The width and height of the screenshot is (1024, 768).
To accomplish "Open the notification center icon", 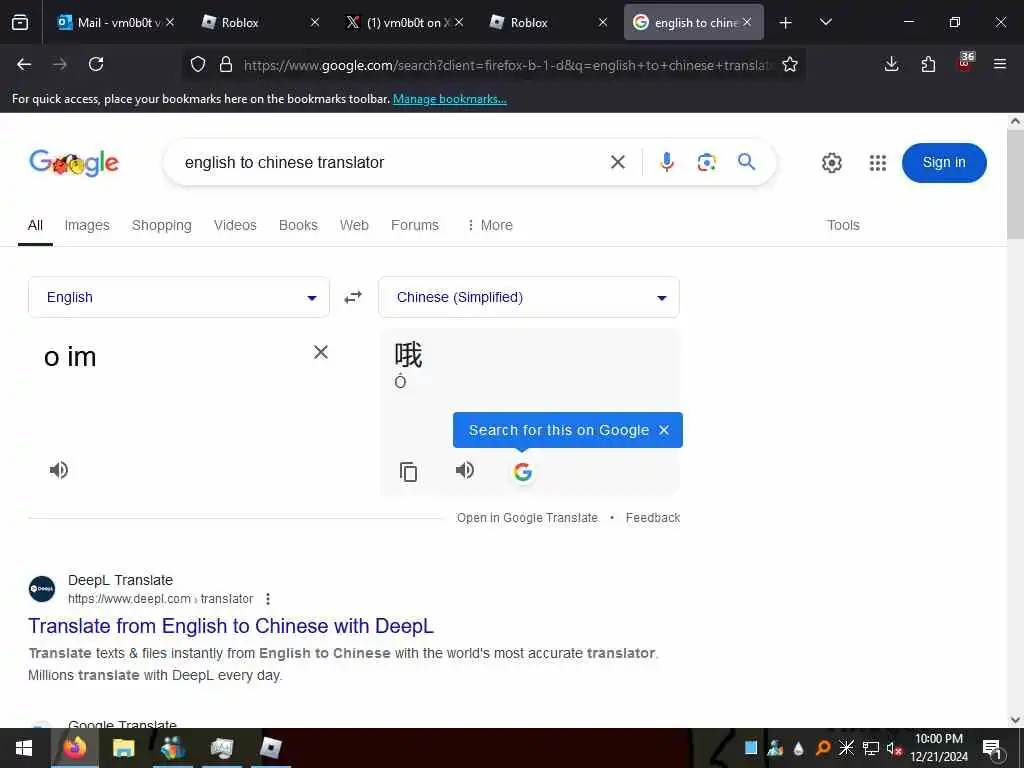I will 992,748.
